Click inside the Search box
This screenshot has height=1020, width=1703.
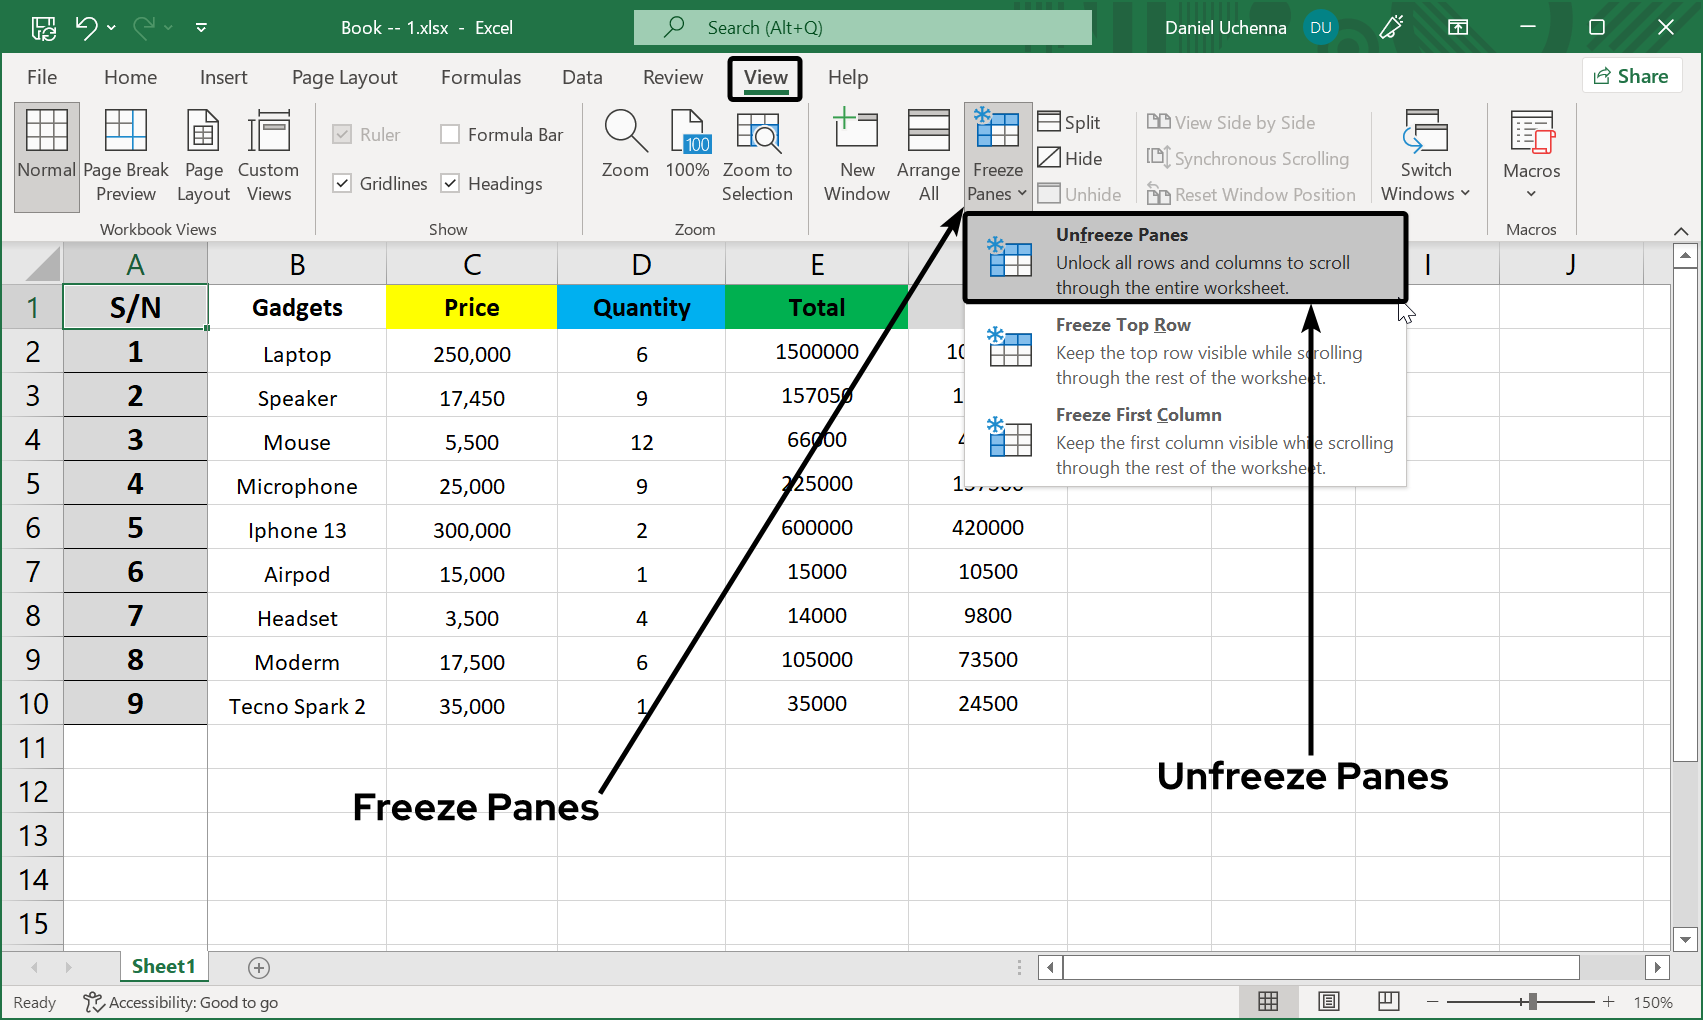coord(863,27)
